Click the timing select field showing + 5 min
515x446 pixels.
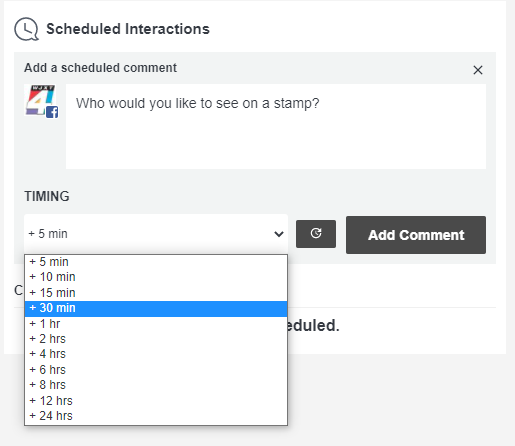coord(156,234)
